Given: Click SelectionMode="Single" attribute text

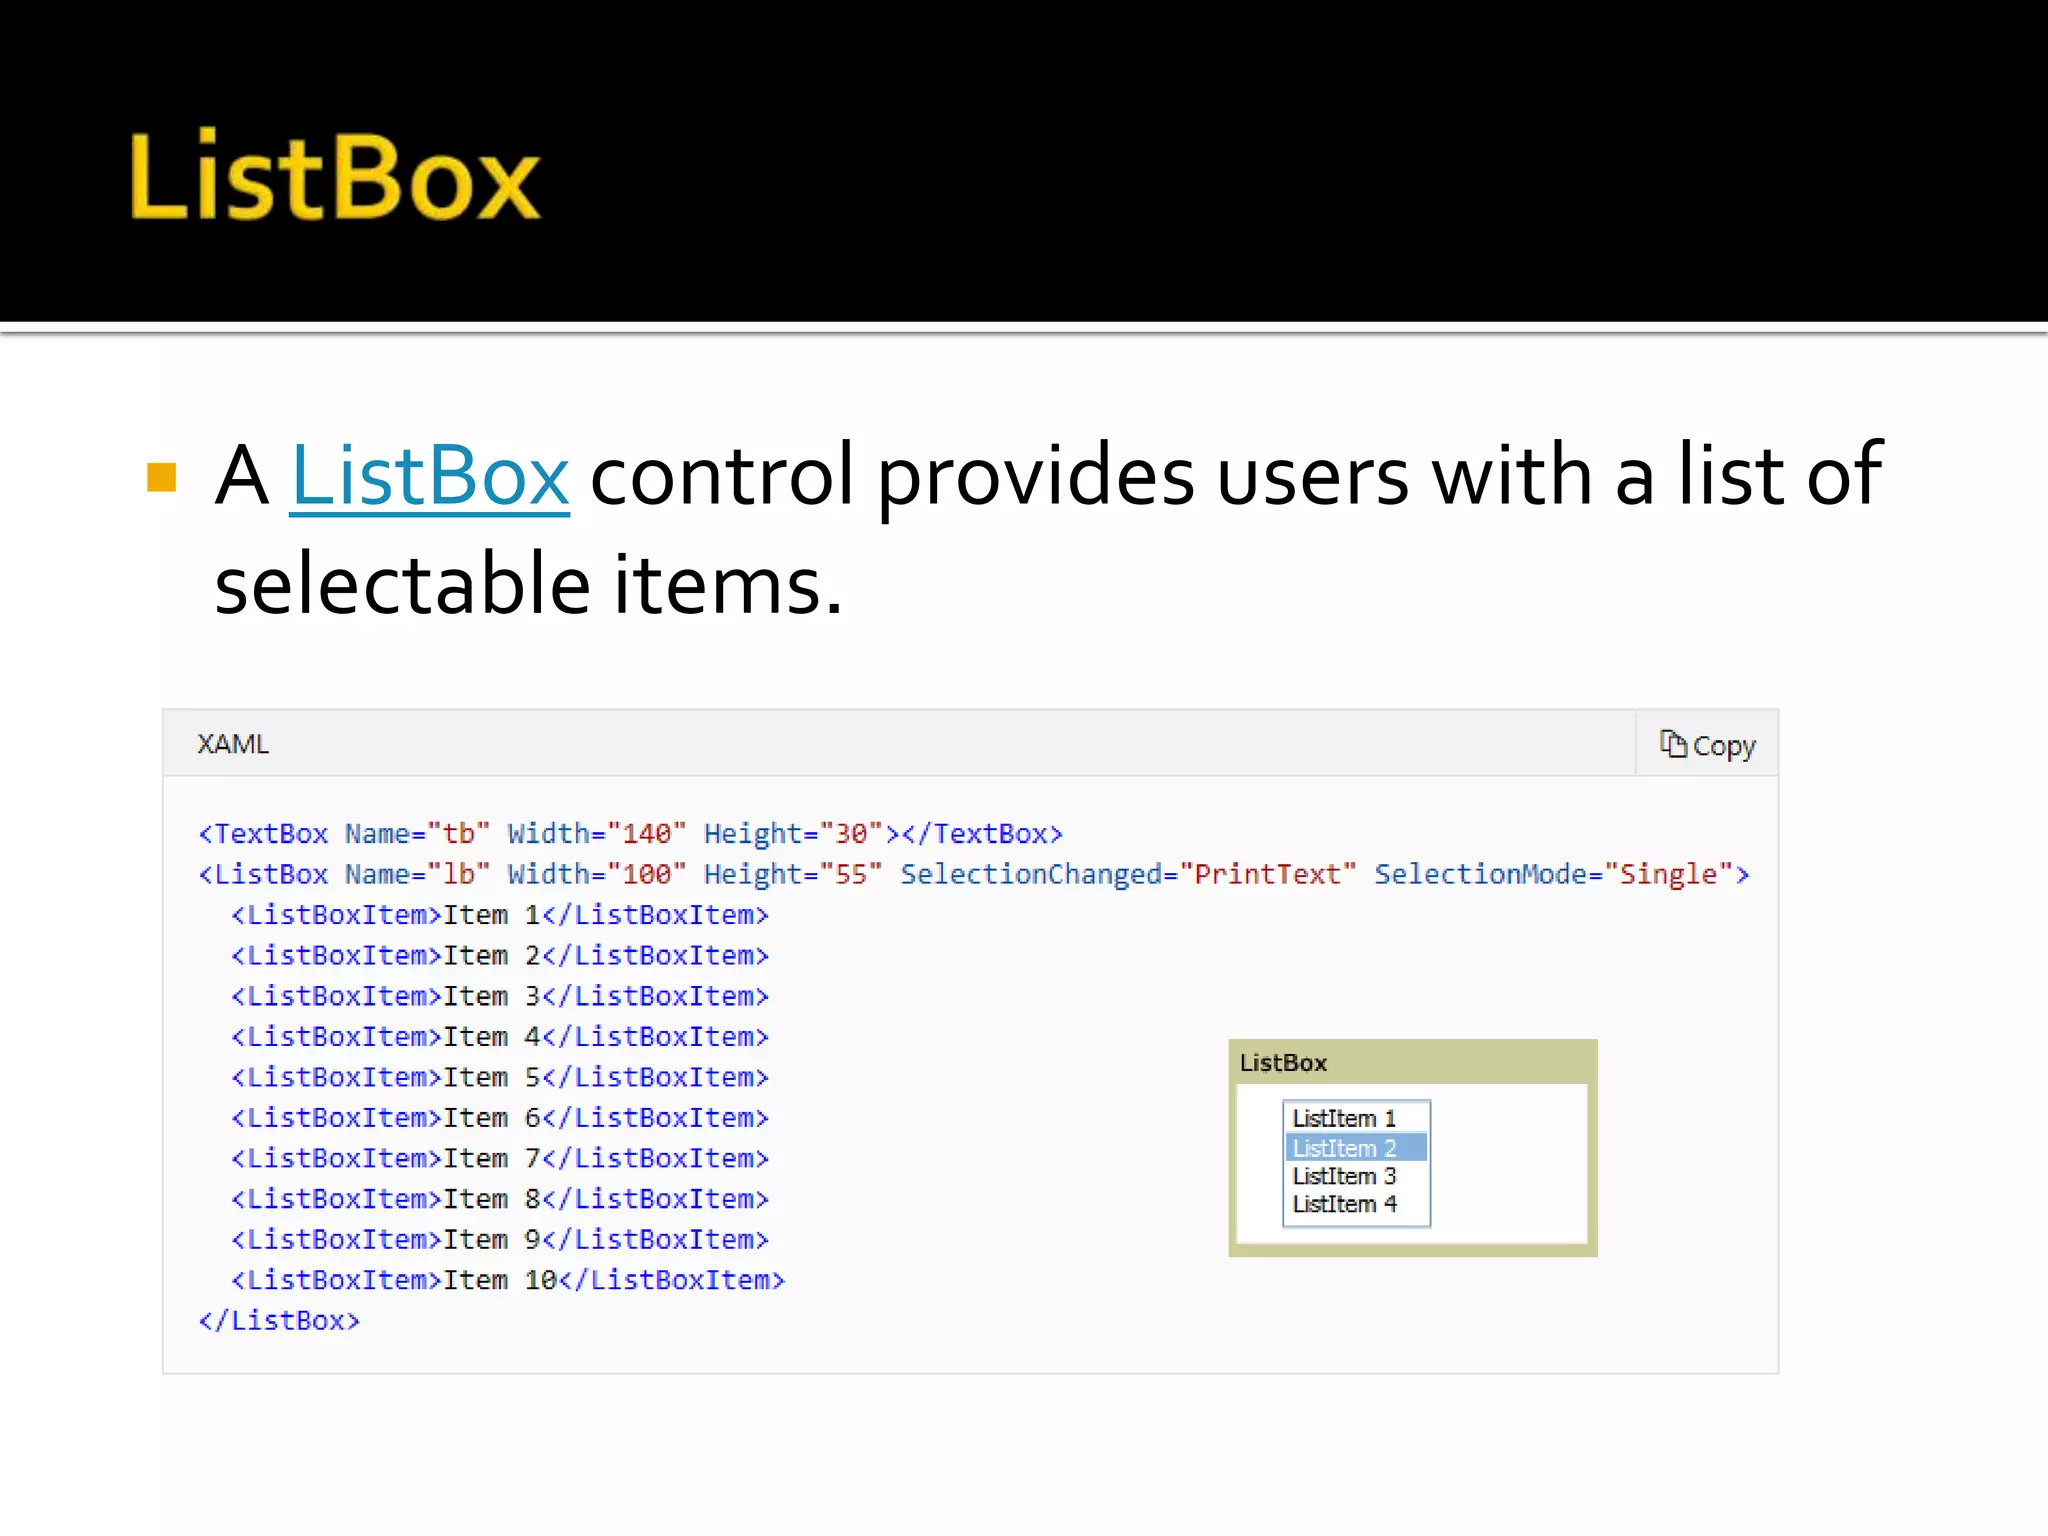Looking at the screenshot, I should click(x=1554, y=874).
